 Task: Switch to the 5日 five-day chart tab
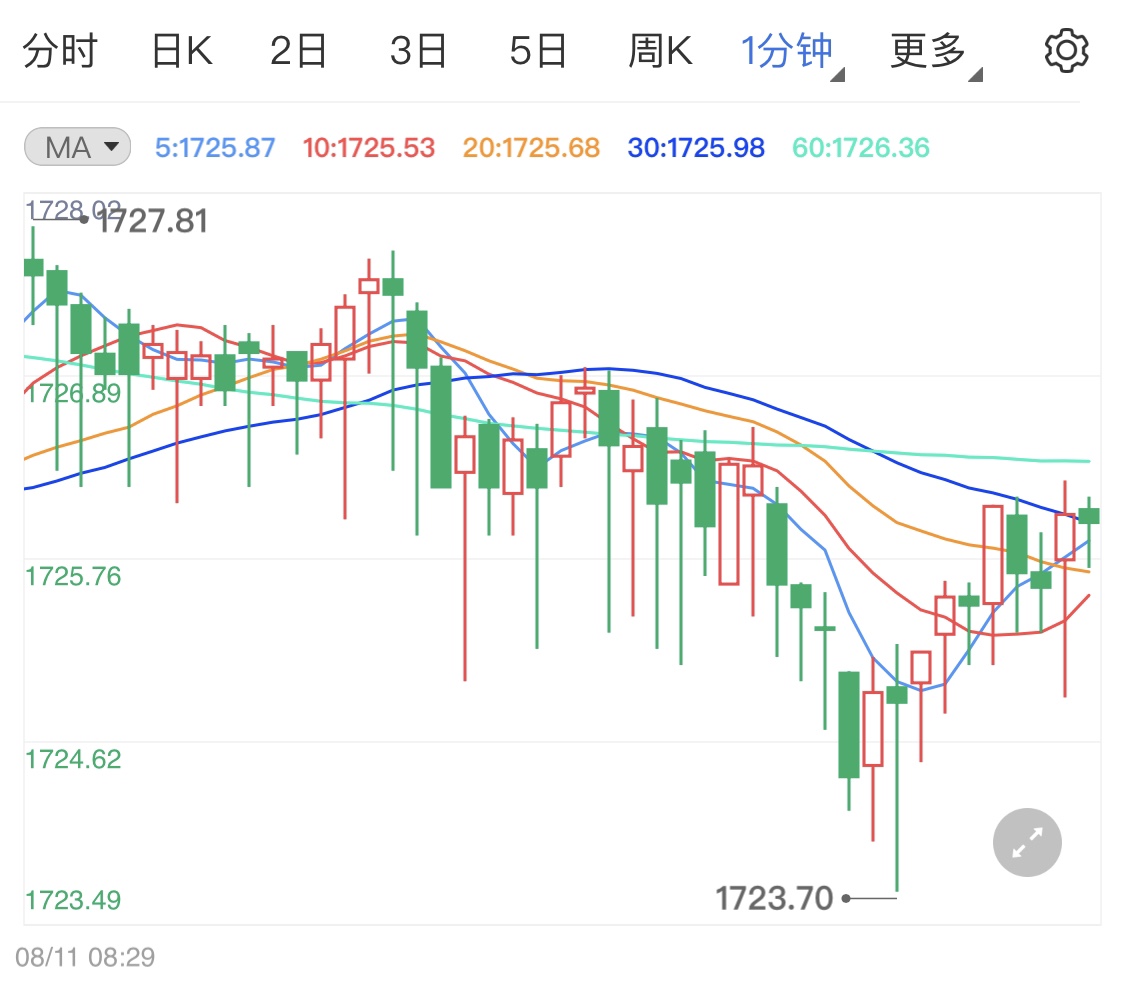pyautogui.click(x=540, y=49)
